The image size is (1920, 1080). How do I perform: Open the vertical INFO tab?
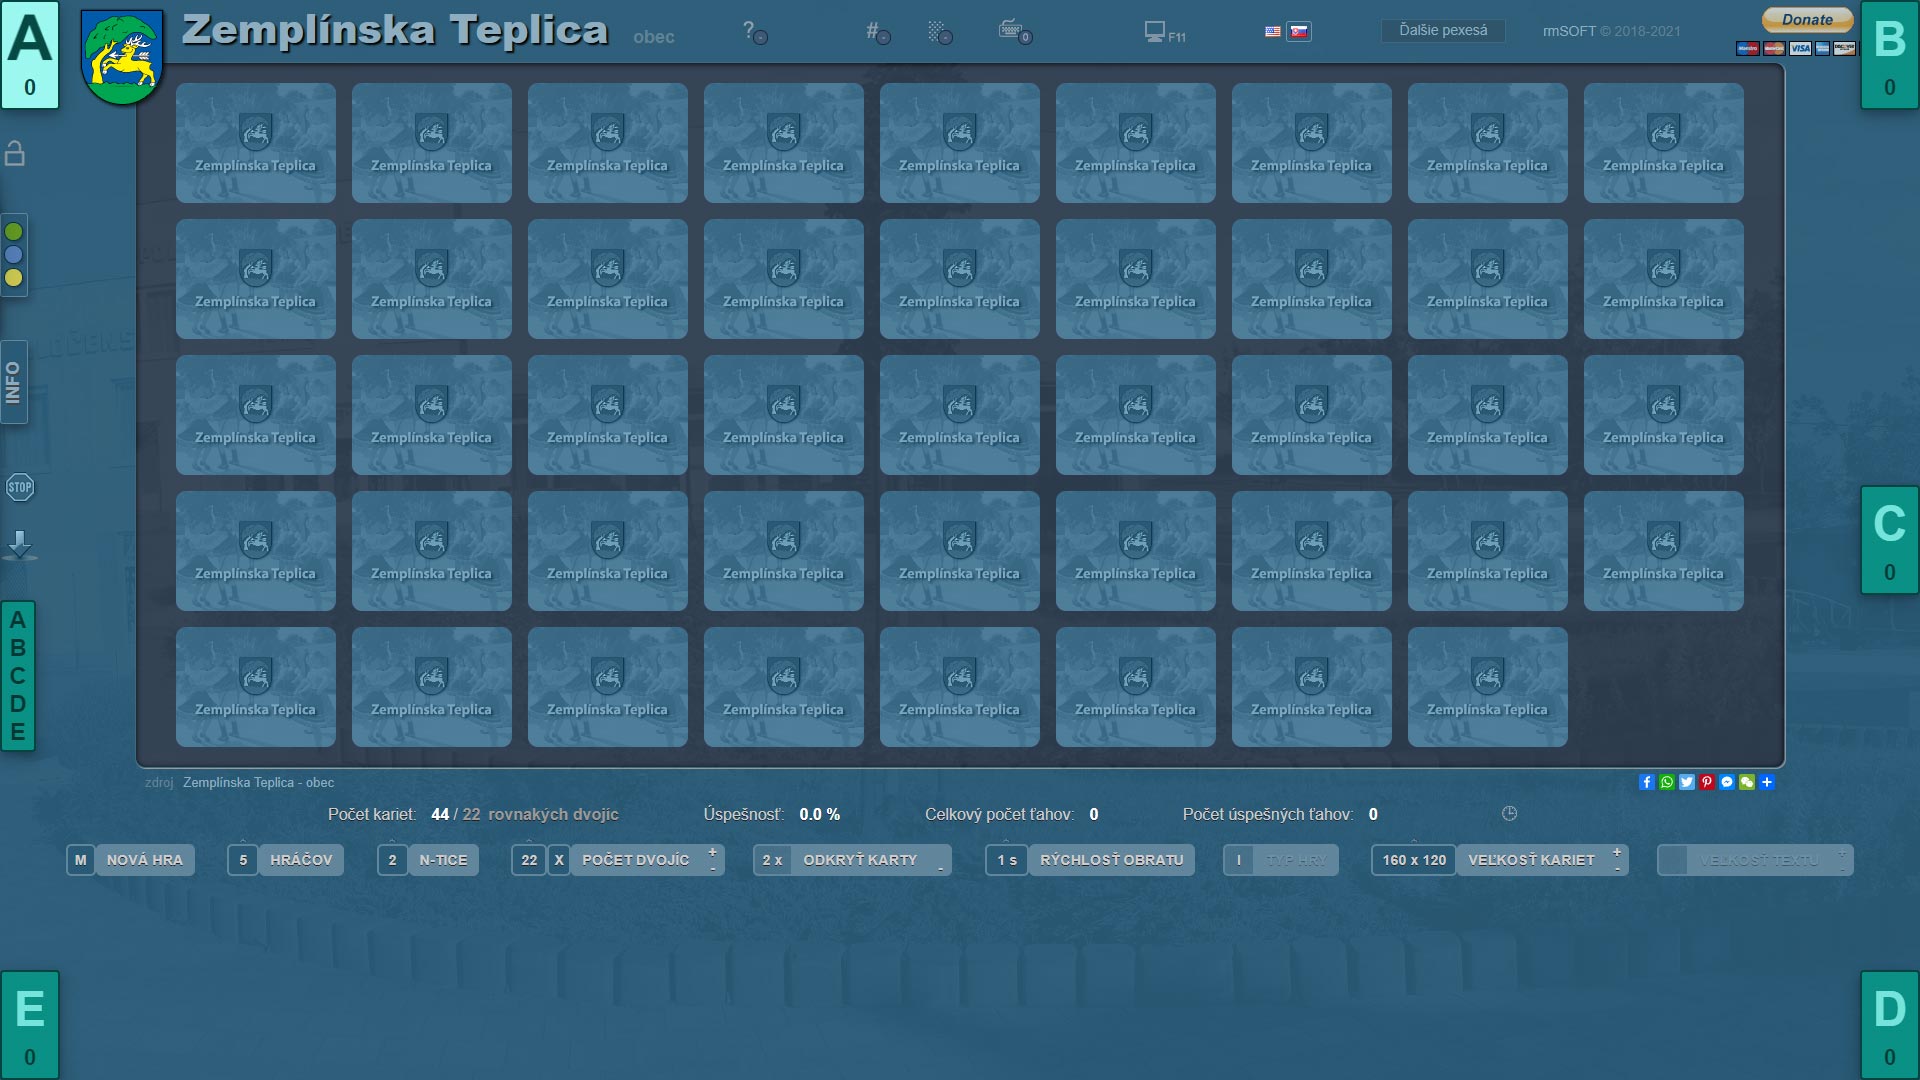coord(13,382)
